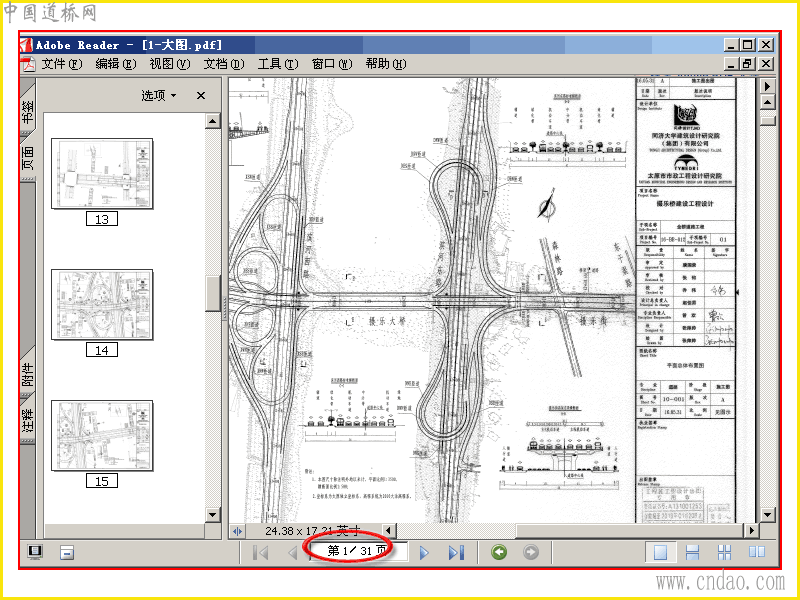Switch to the 附件 attachments side tab
This screenshot has height=600, width=800.
coord(28,374)
